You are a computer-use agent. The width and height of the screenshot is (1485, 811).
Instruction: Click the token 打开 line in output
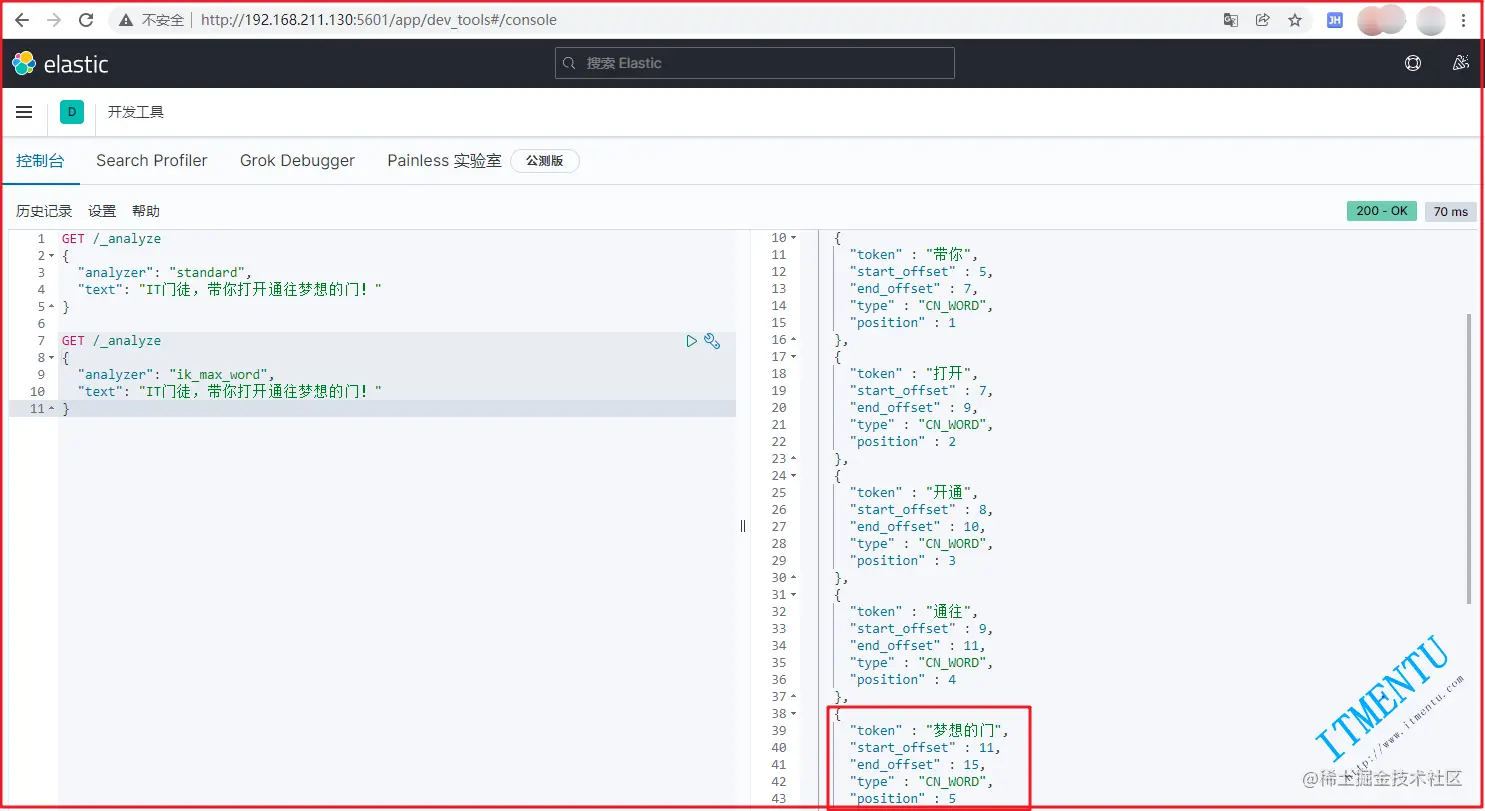[x=913, y=374]
